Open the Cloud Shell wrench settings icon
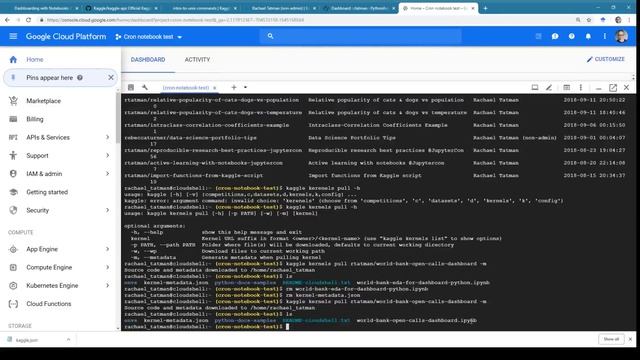 145,87
